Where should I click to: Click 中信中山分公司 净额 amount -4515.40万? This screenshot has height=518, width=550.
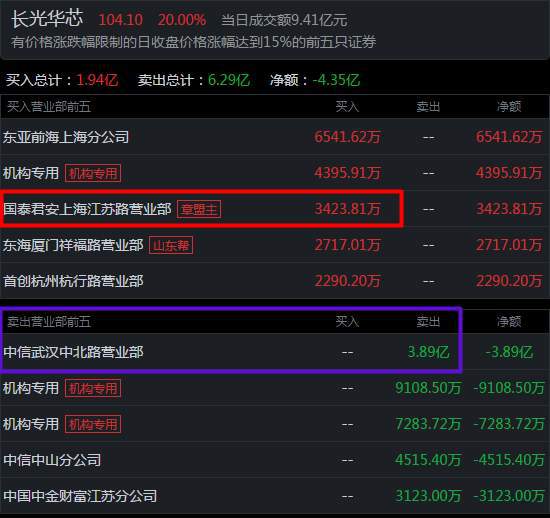click(509, 460)
